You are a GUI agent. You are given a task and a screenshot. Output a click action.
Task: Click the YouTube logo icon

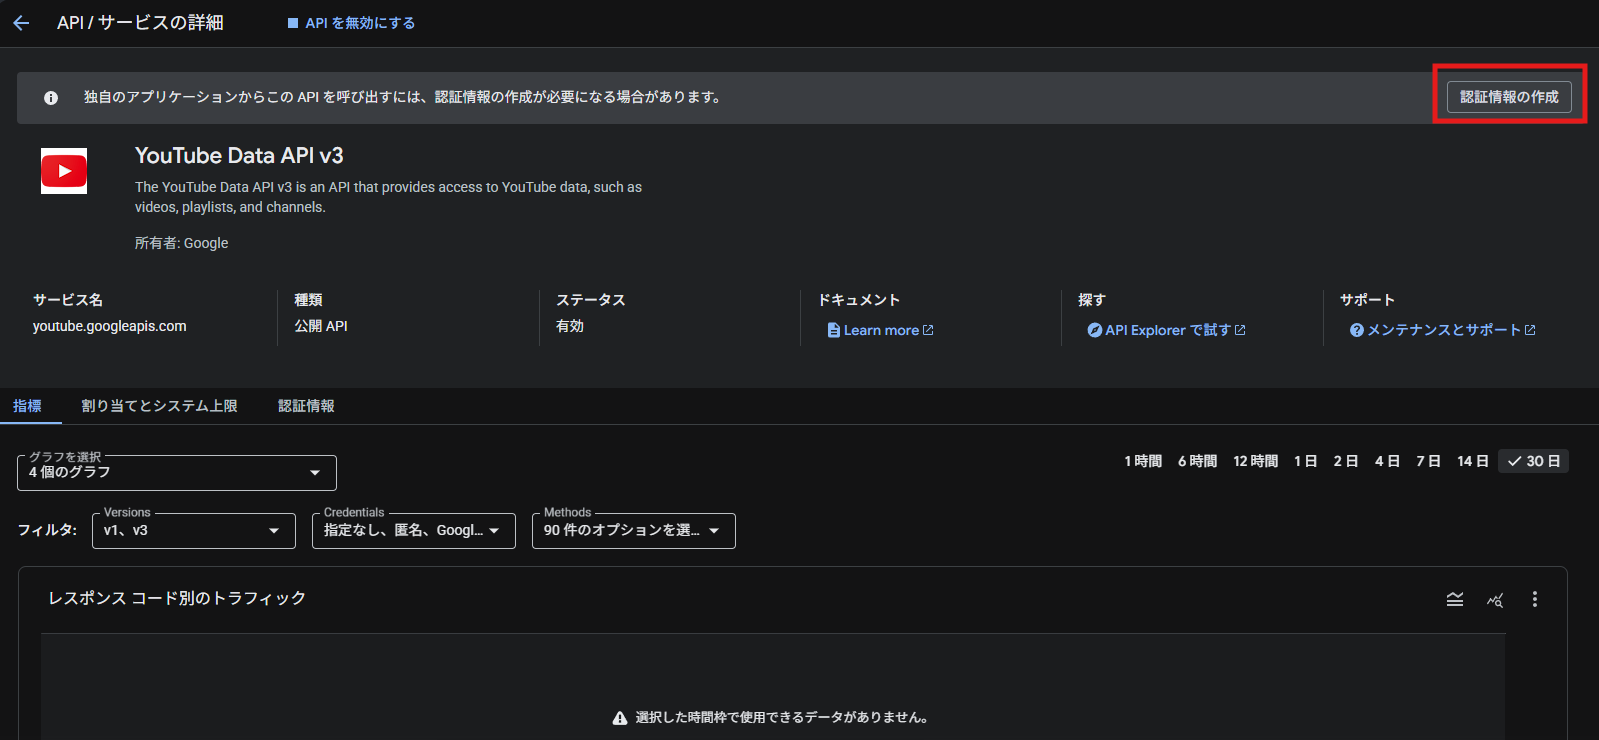[64, 171]
